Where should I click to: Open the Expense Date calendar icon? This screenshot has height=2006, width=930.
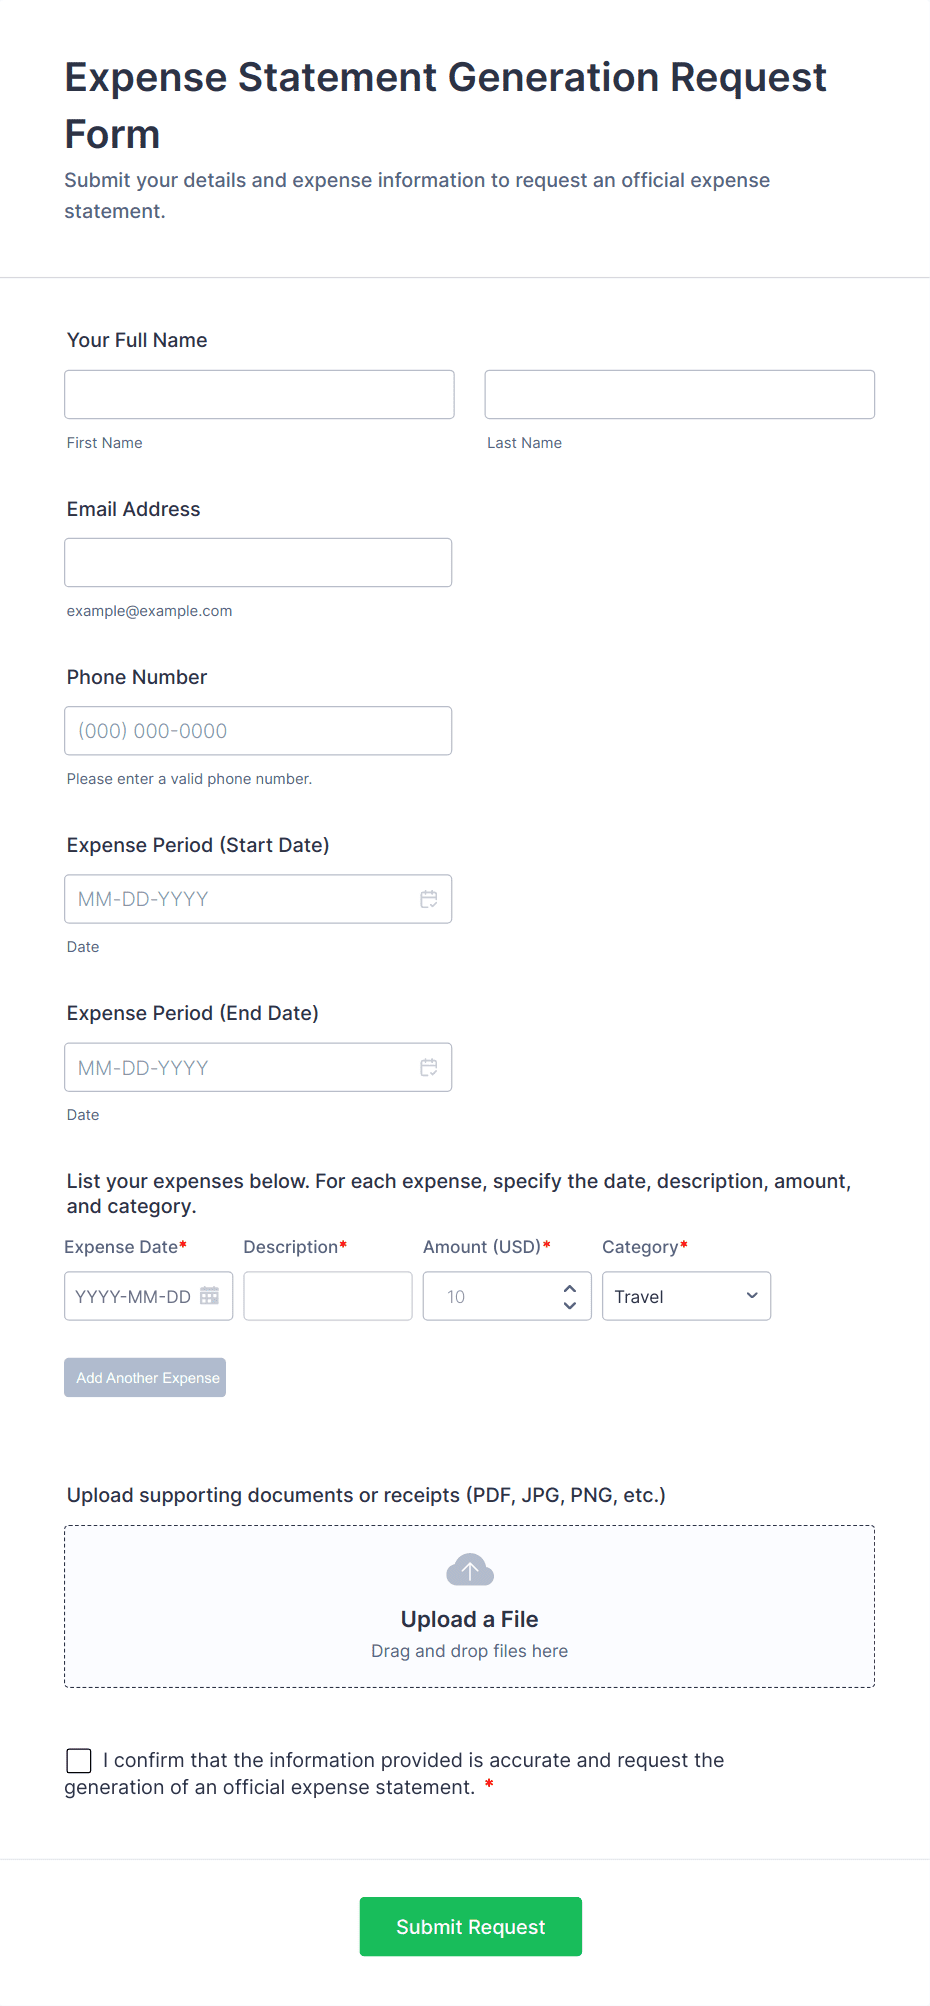coord(210,1296)
